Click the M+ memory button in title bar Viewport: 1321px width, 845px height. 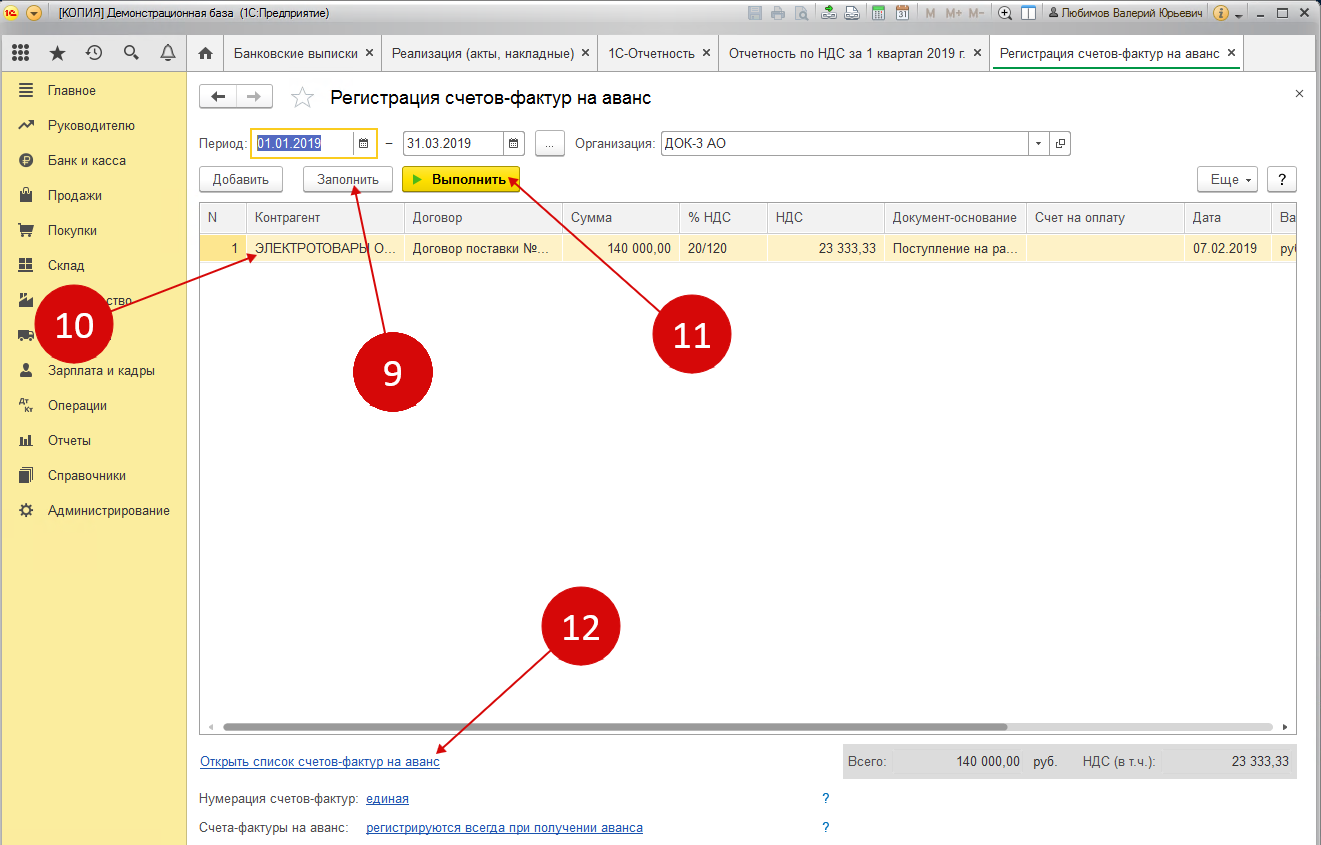(x=953, y=13)
